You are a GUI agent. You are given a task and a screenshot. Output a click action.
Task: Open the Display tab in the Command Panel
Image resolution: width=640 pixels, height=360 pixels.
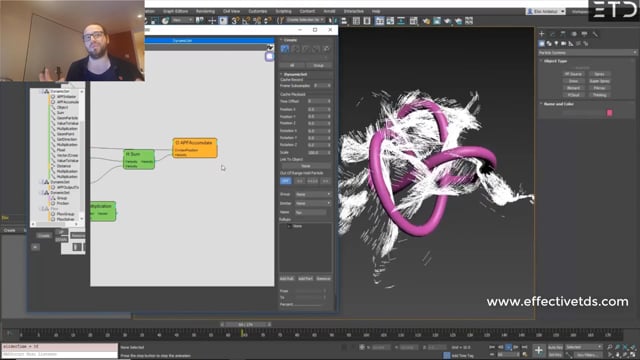tap(584, 34)
